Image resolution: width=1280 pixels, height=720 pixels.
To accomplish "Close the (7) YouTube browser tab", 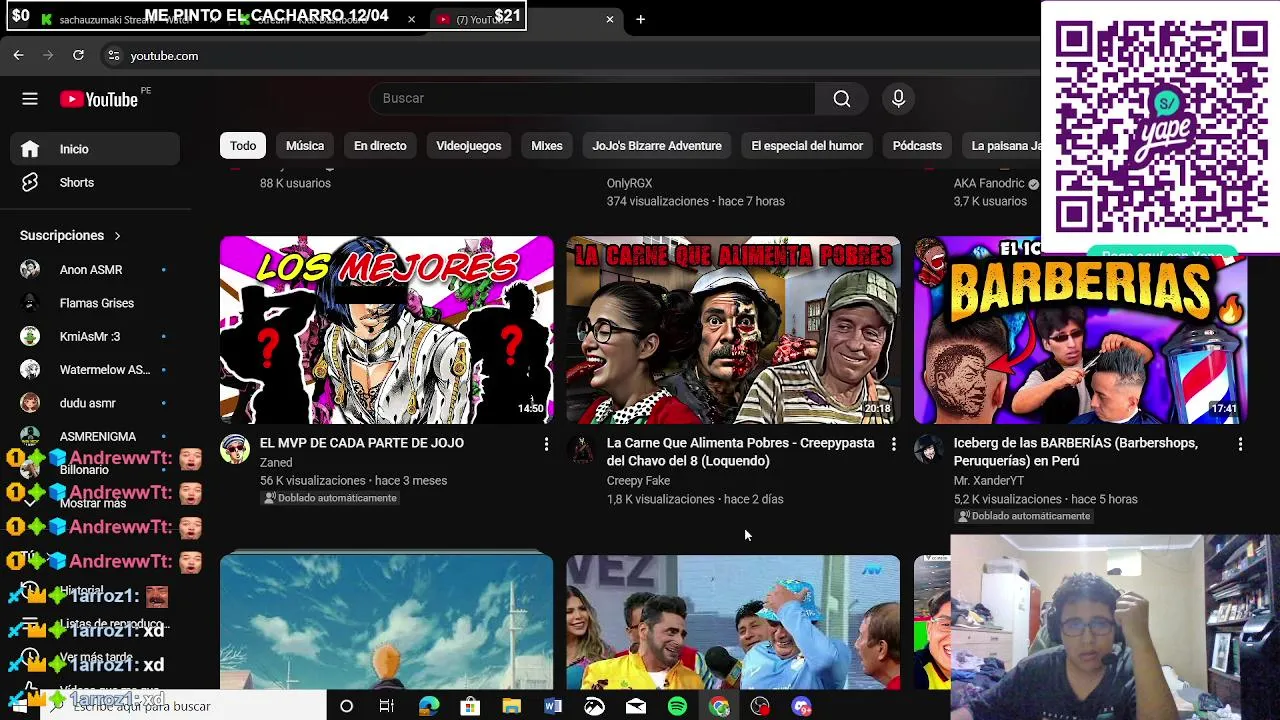I will coord(610,19).
